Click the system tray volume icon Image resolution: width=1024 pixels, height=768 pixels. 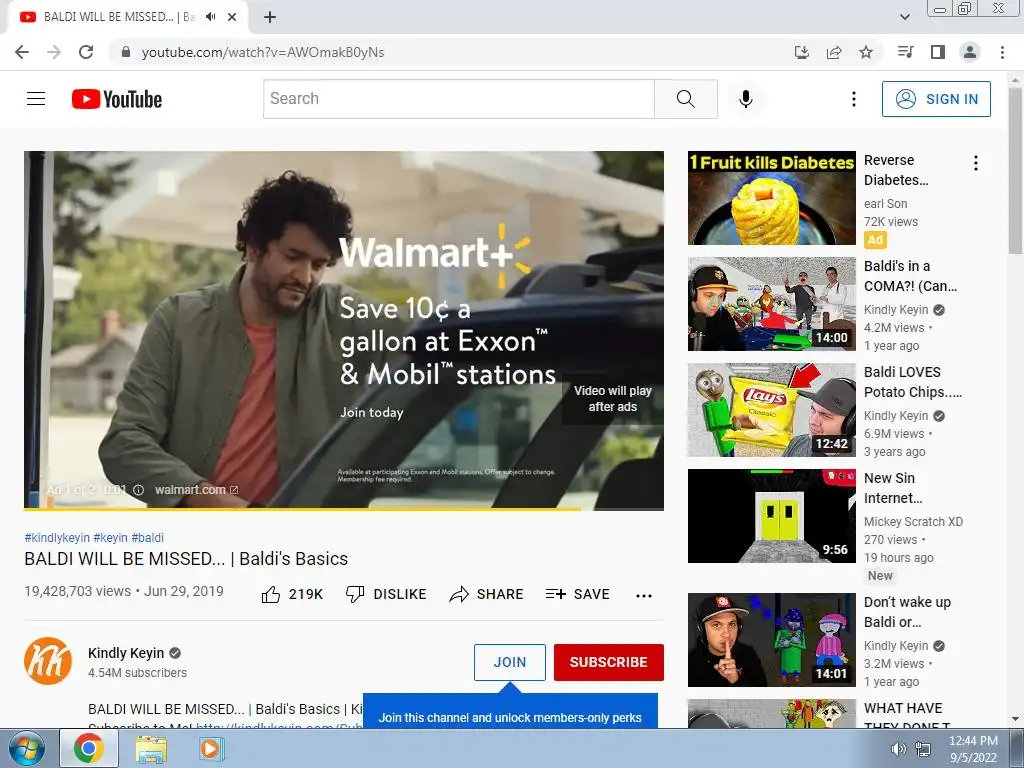[899, 749]
